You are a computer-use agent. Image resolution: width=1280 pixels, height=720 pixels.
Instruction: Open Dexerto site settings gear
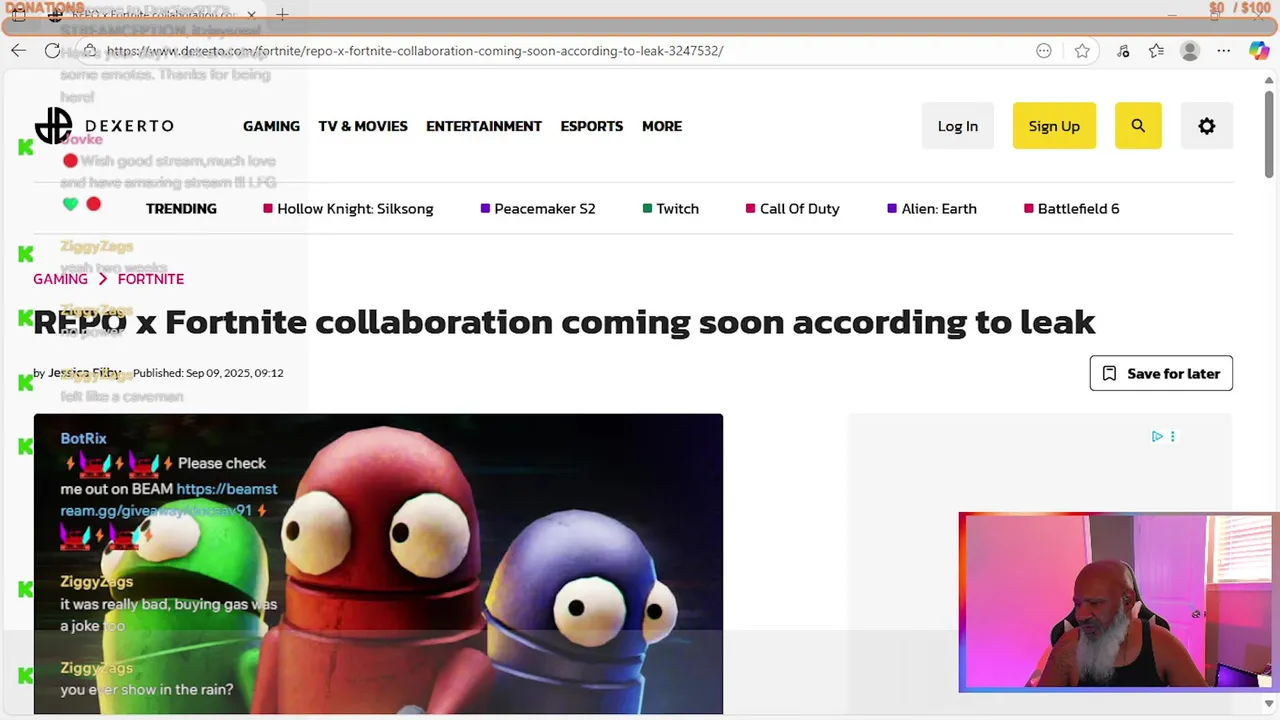pos(1207,126)
